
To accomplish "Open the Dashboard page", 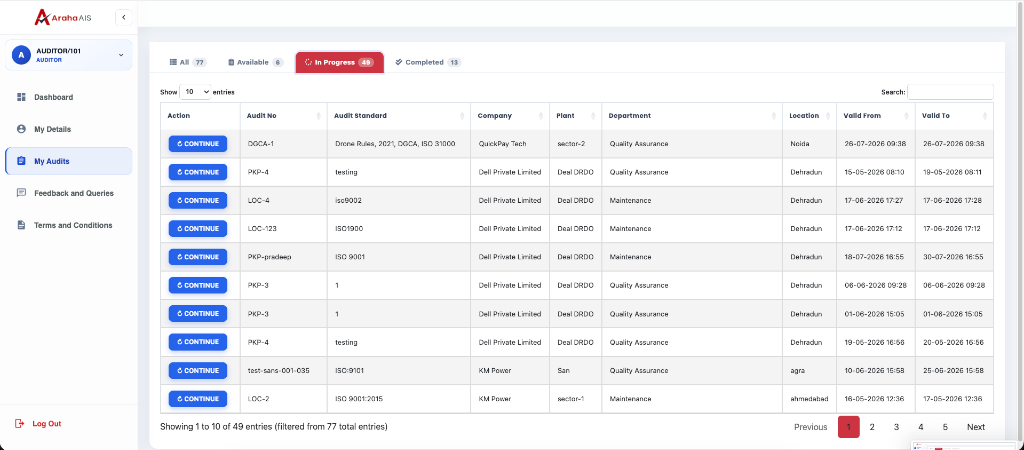I will [x=69, y=97].
